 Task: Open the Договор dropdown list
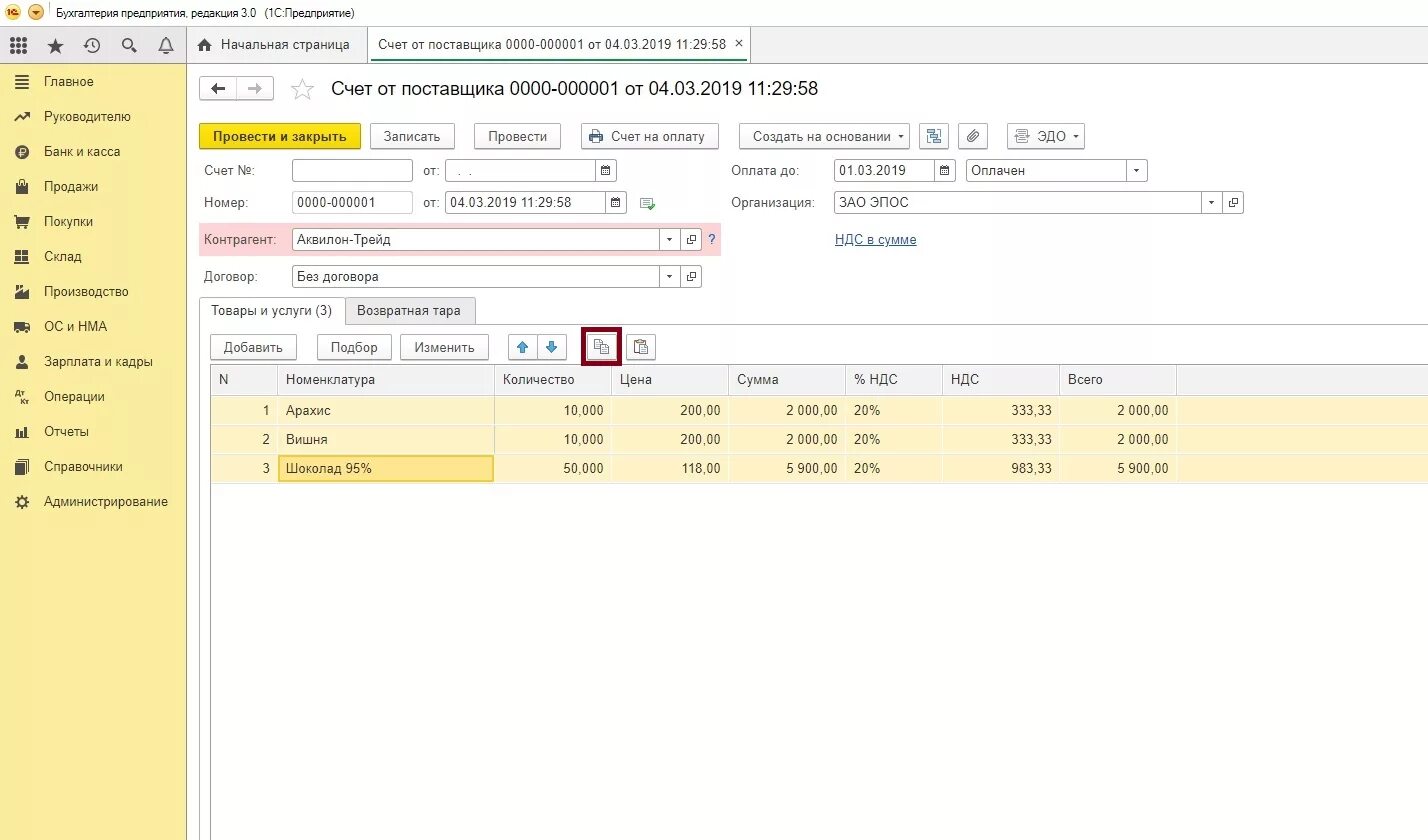669,276
